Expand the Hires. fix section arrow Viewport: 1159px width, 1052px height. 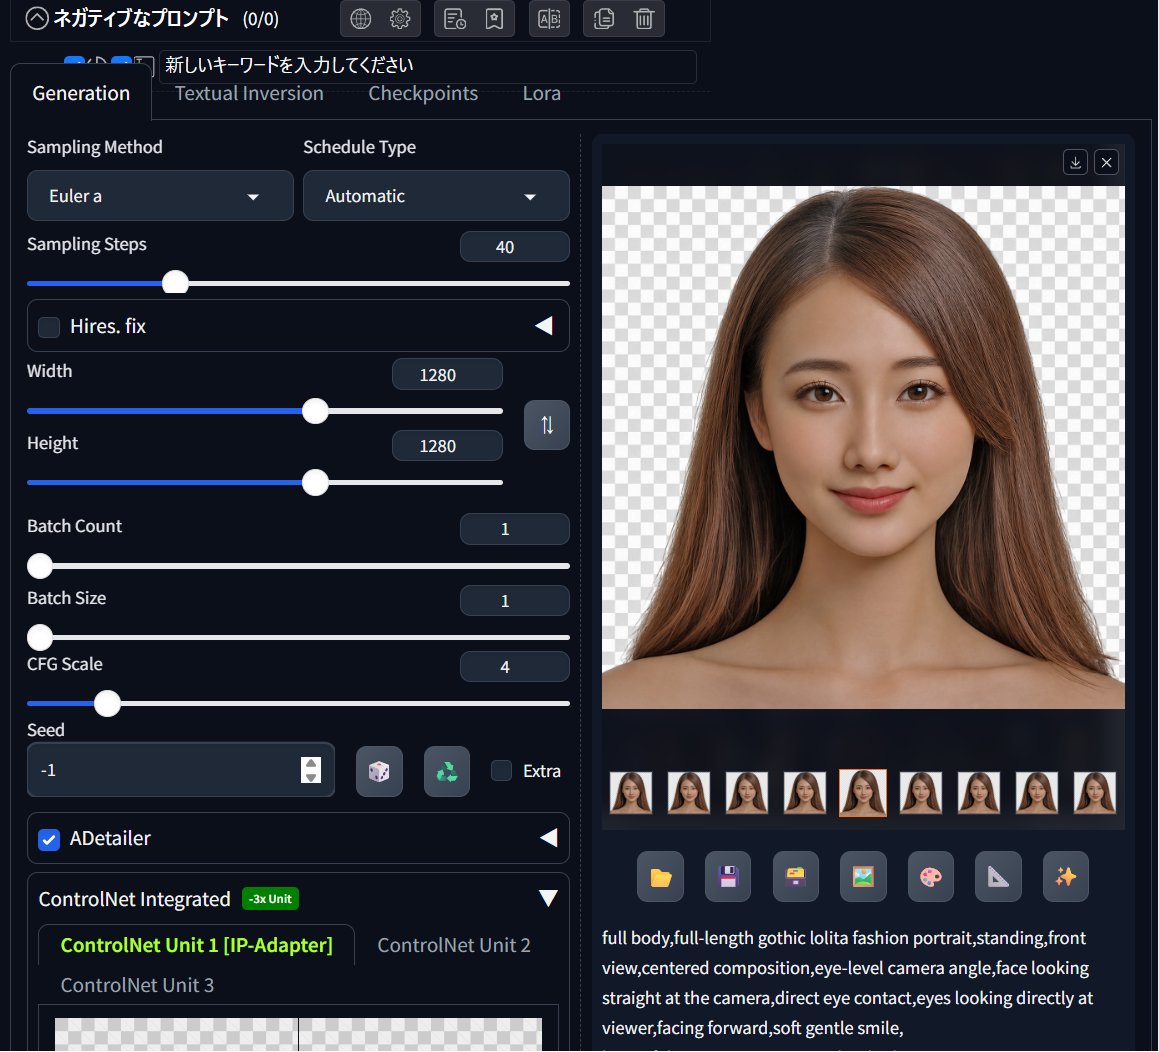pos(545,326)
